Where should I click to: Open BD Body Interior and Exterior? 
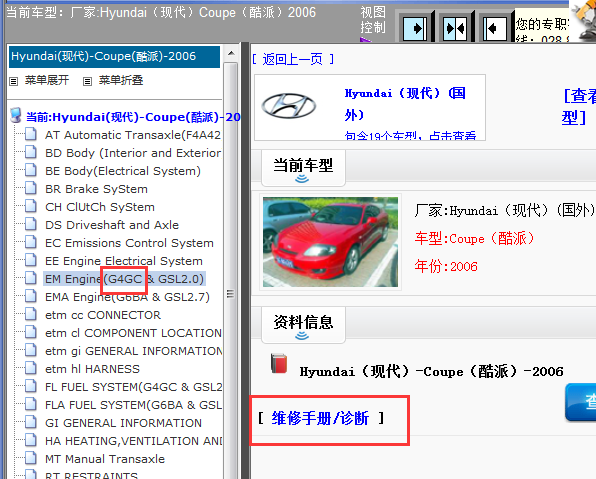(x=133, y=153)
